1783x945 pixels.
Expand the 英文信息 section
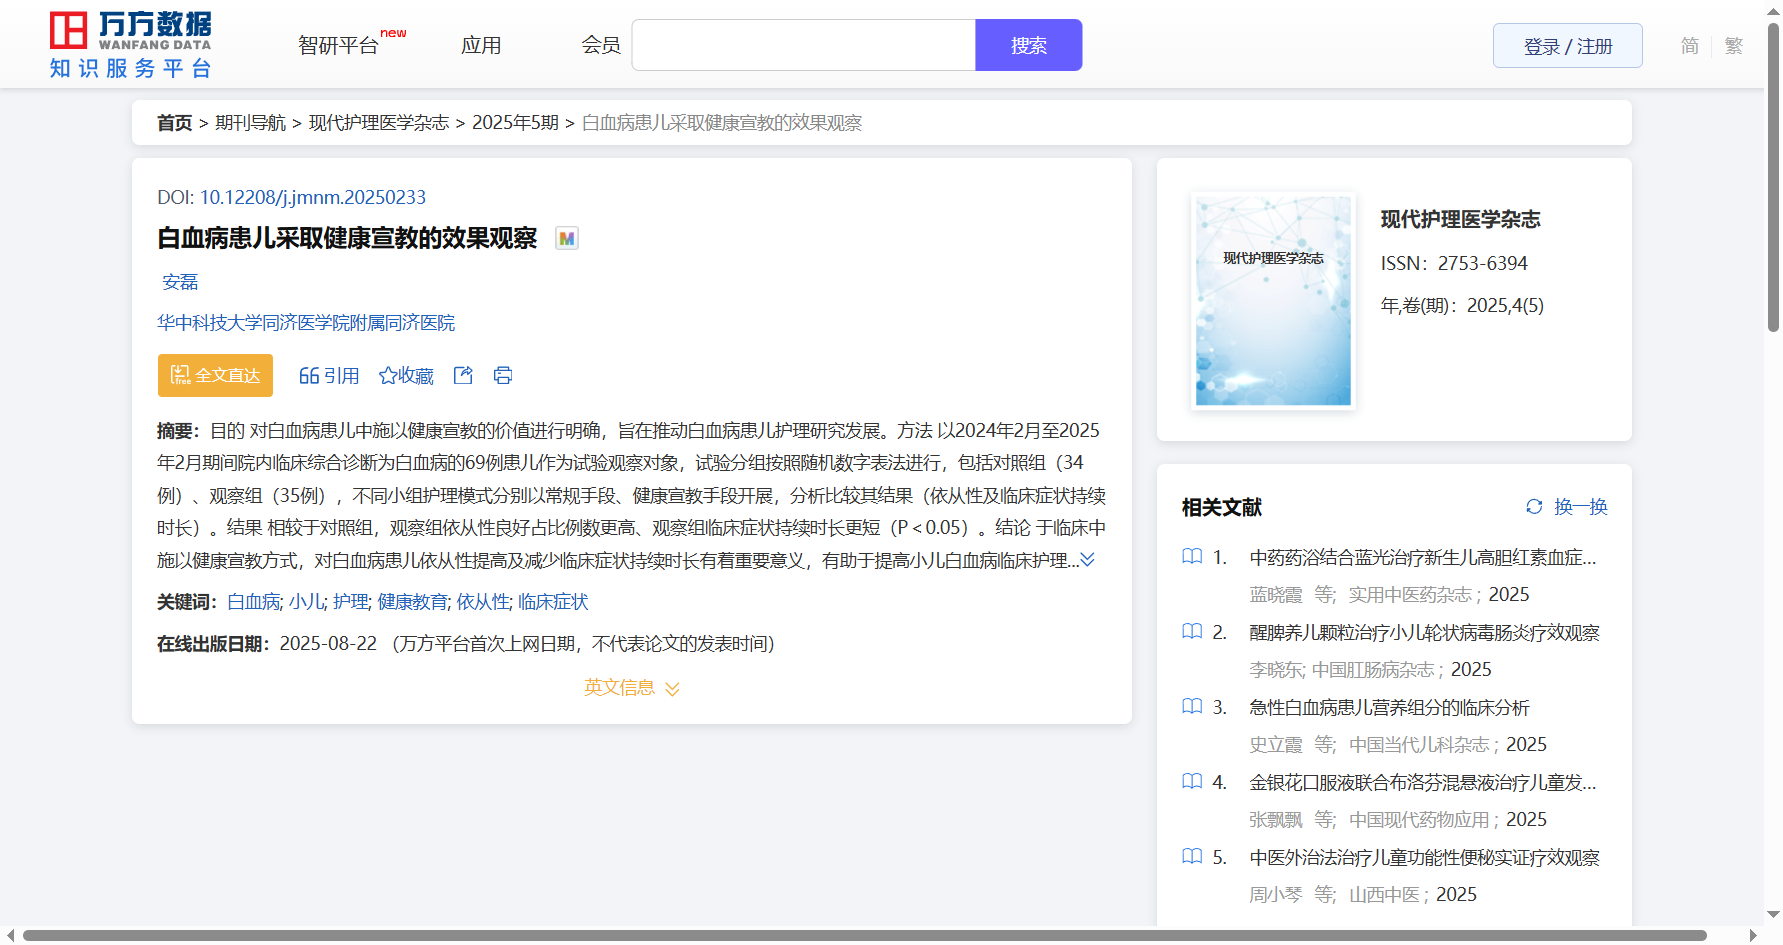point(631,688)
